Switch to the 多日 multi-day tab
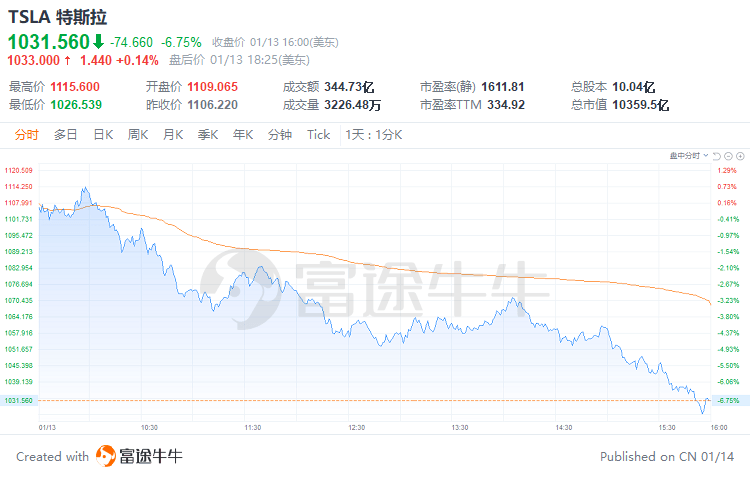Image resolution: width=750 pixels, height=477 pixels. click(x=66, y=135)
